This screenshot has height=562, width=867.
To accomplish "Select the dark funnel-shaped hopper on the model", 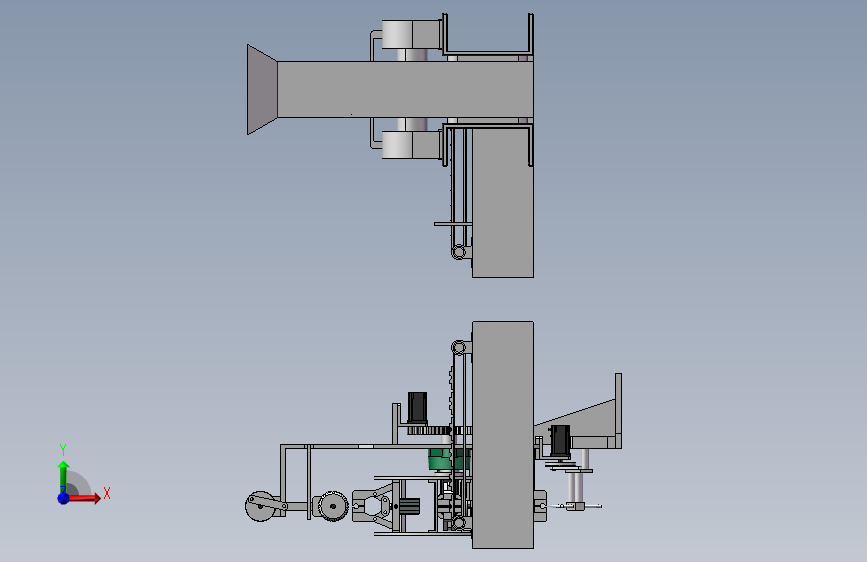I will [x=262, y=90].
